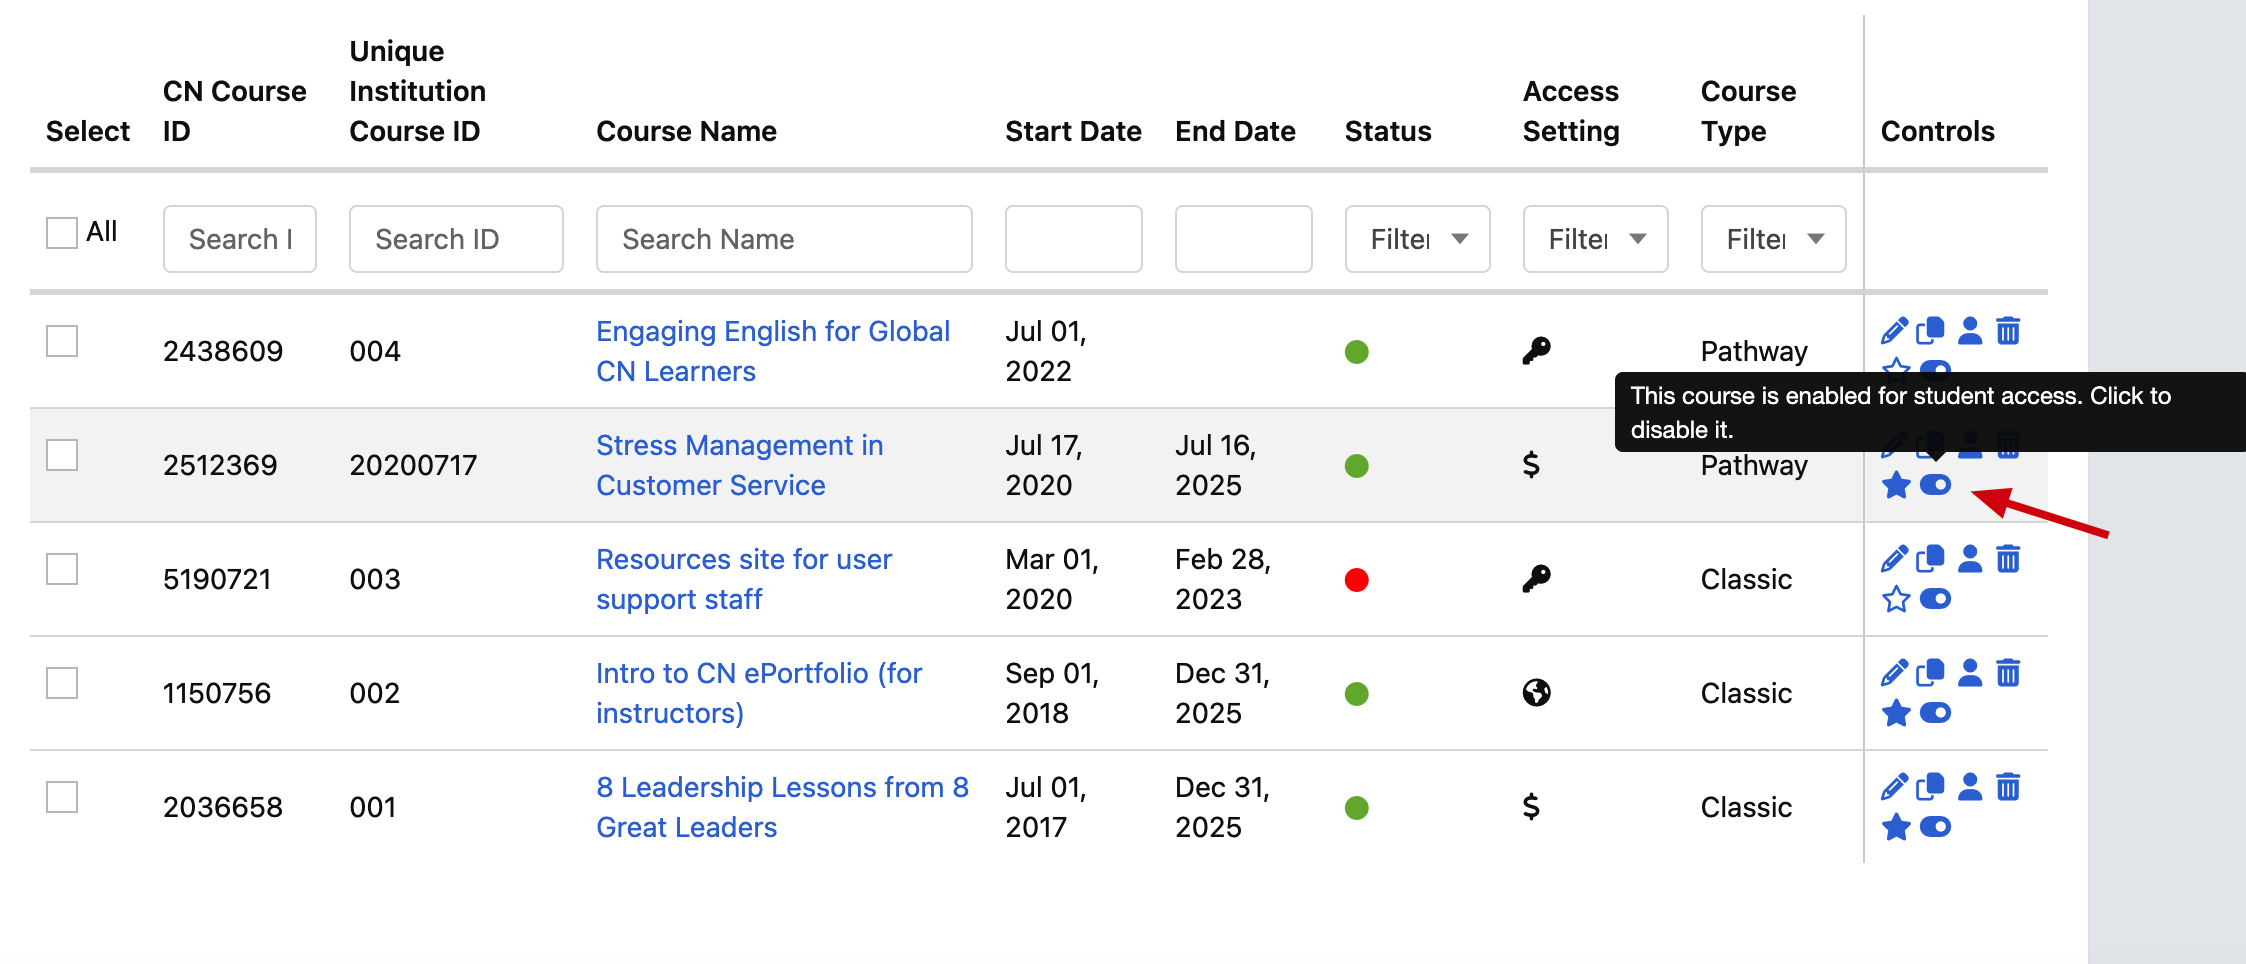Delete course 2036658 with the trash icon

2008,787
